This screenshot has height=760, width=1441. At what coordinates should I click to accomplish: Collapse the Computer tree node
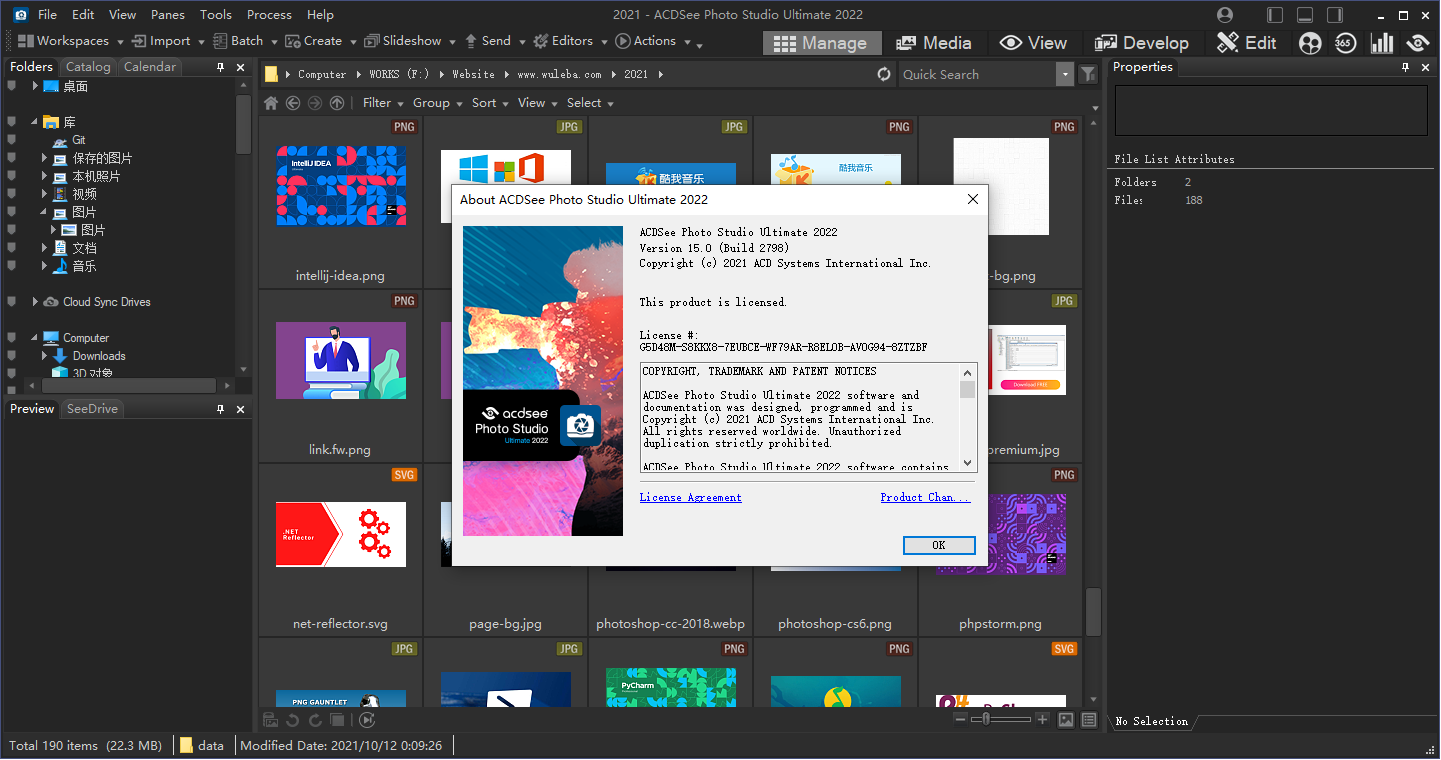pyautogui.click(x=35, y=338)
